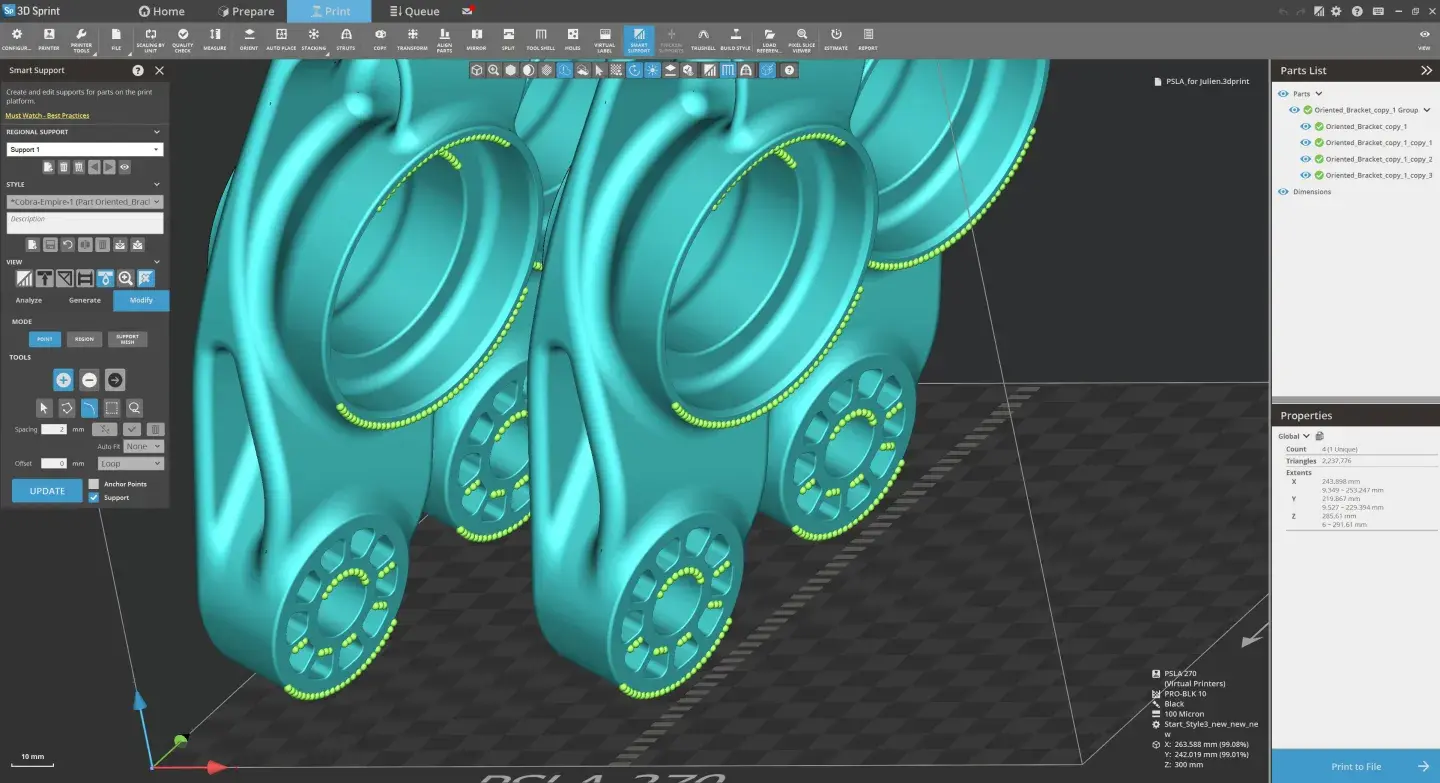Run Auto Place tool
This screenshot has height=783, width=1440.
281,39
